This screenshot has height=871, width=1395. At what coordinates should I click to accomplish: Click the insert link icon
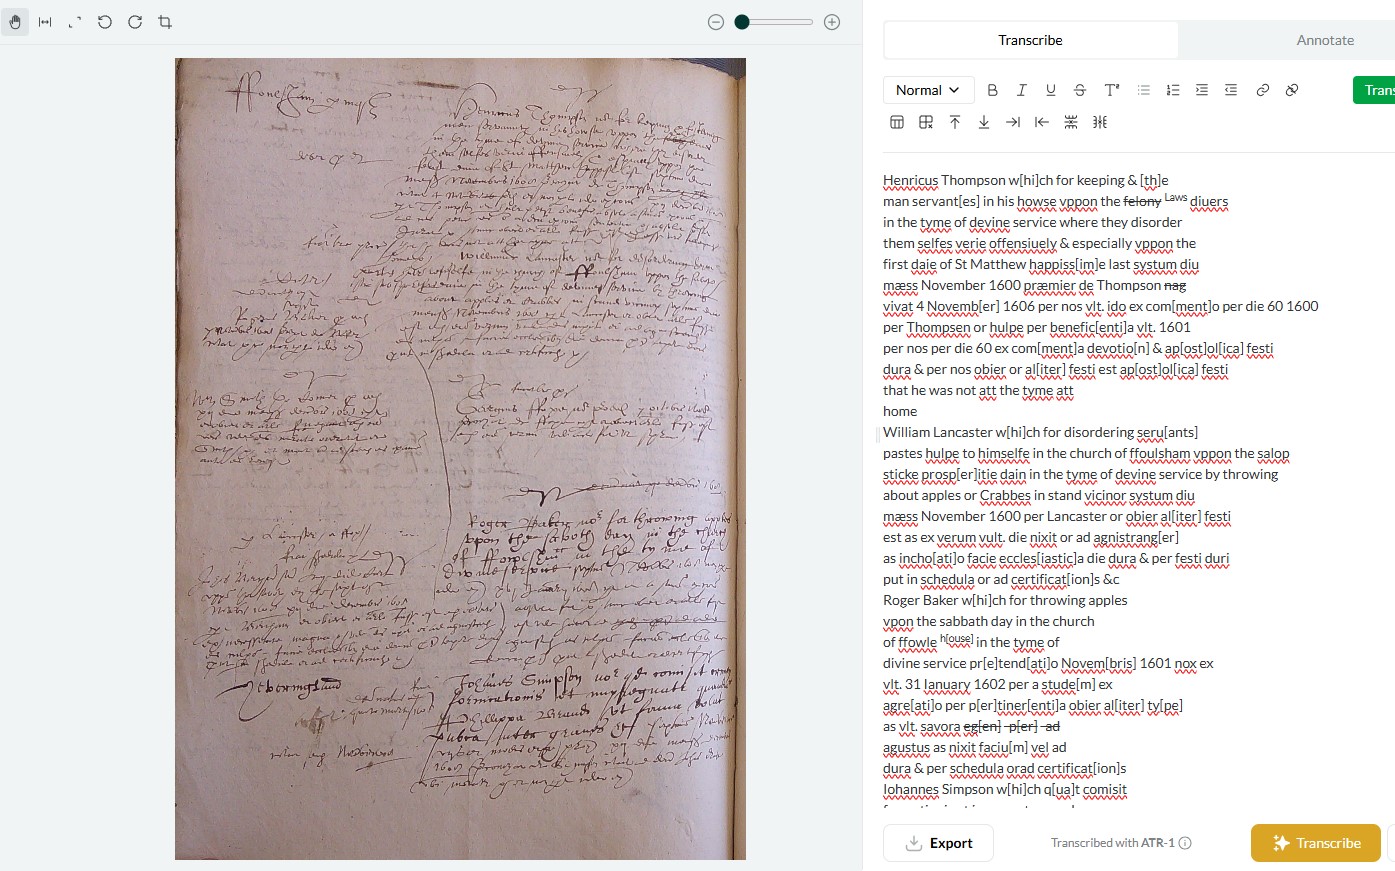click(1262, 90)
